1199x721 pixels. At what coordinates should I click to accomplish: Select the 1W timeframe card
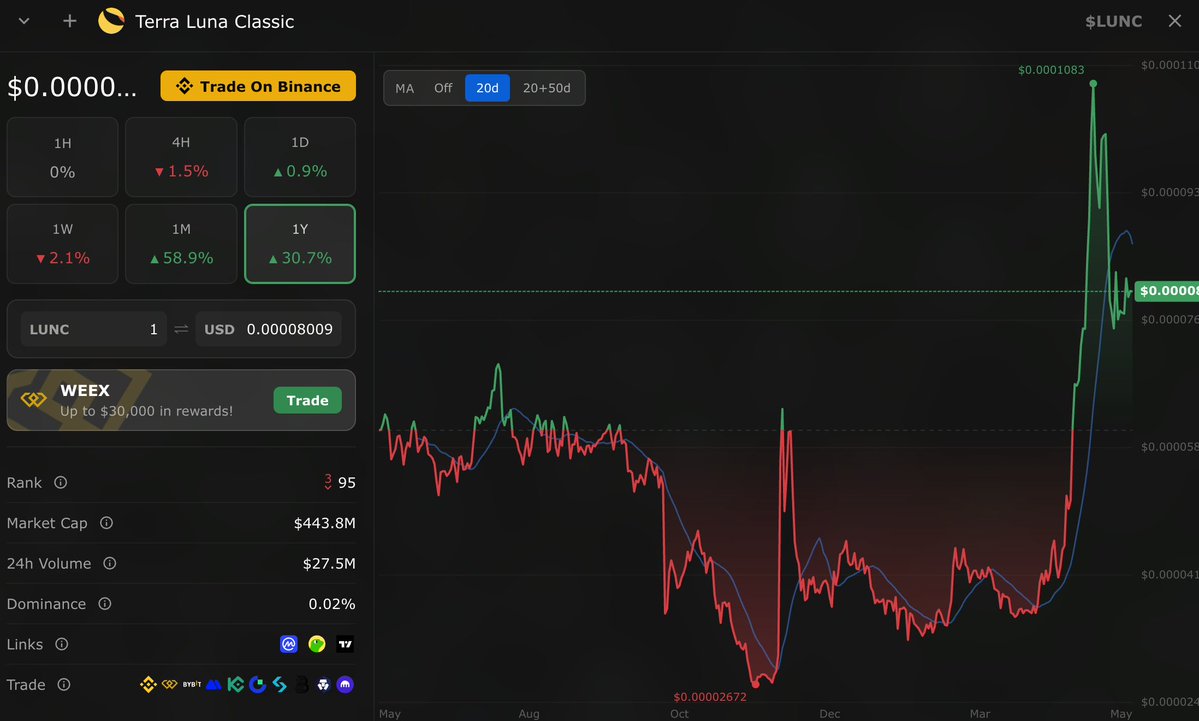(63, 244)
